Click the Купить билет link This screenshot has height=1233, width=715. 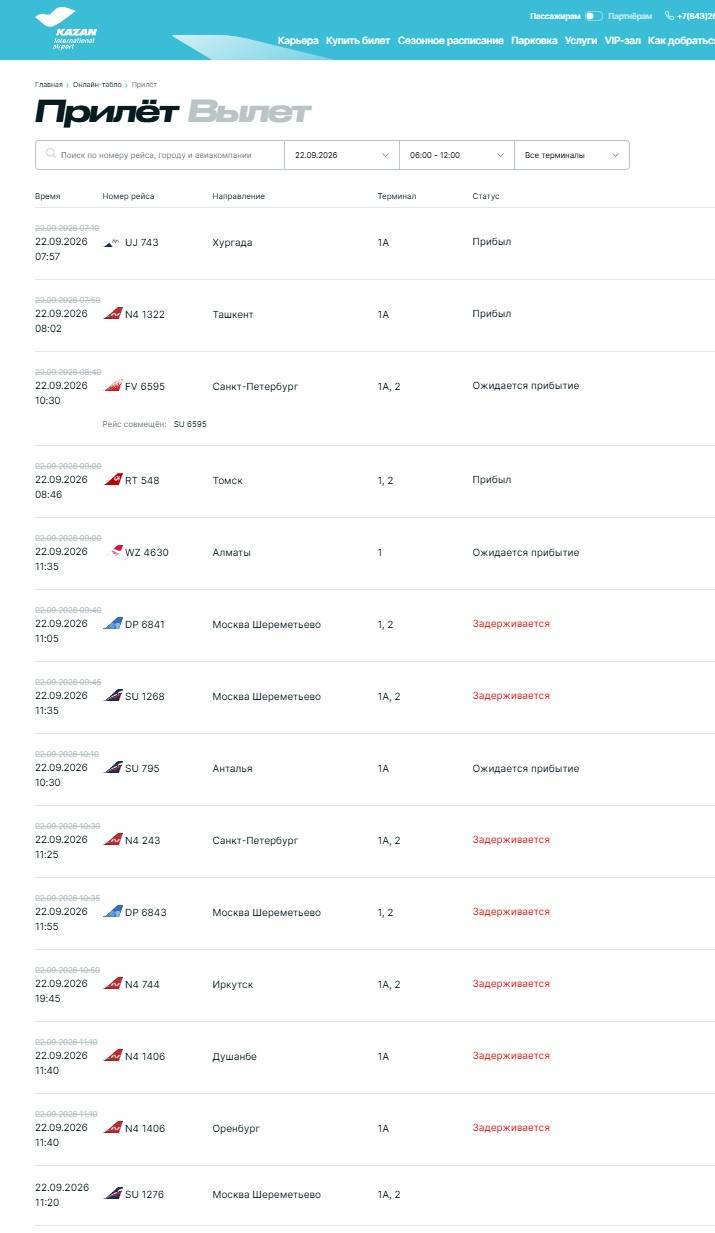(x=358, y=41)
